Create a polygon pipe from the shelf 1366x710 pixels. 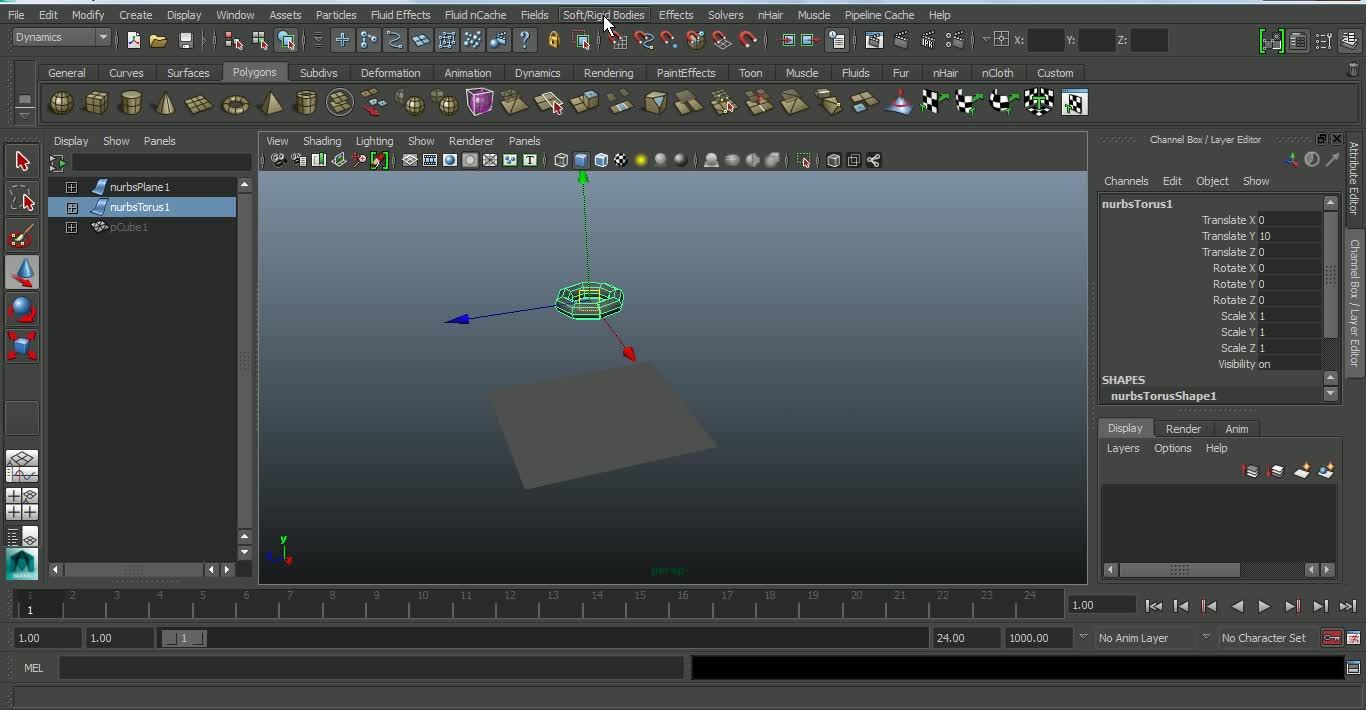[305, 103]
